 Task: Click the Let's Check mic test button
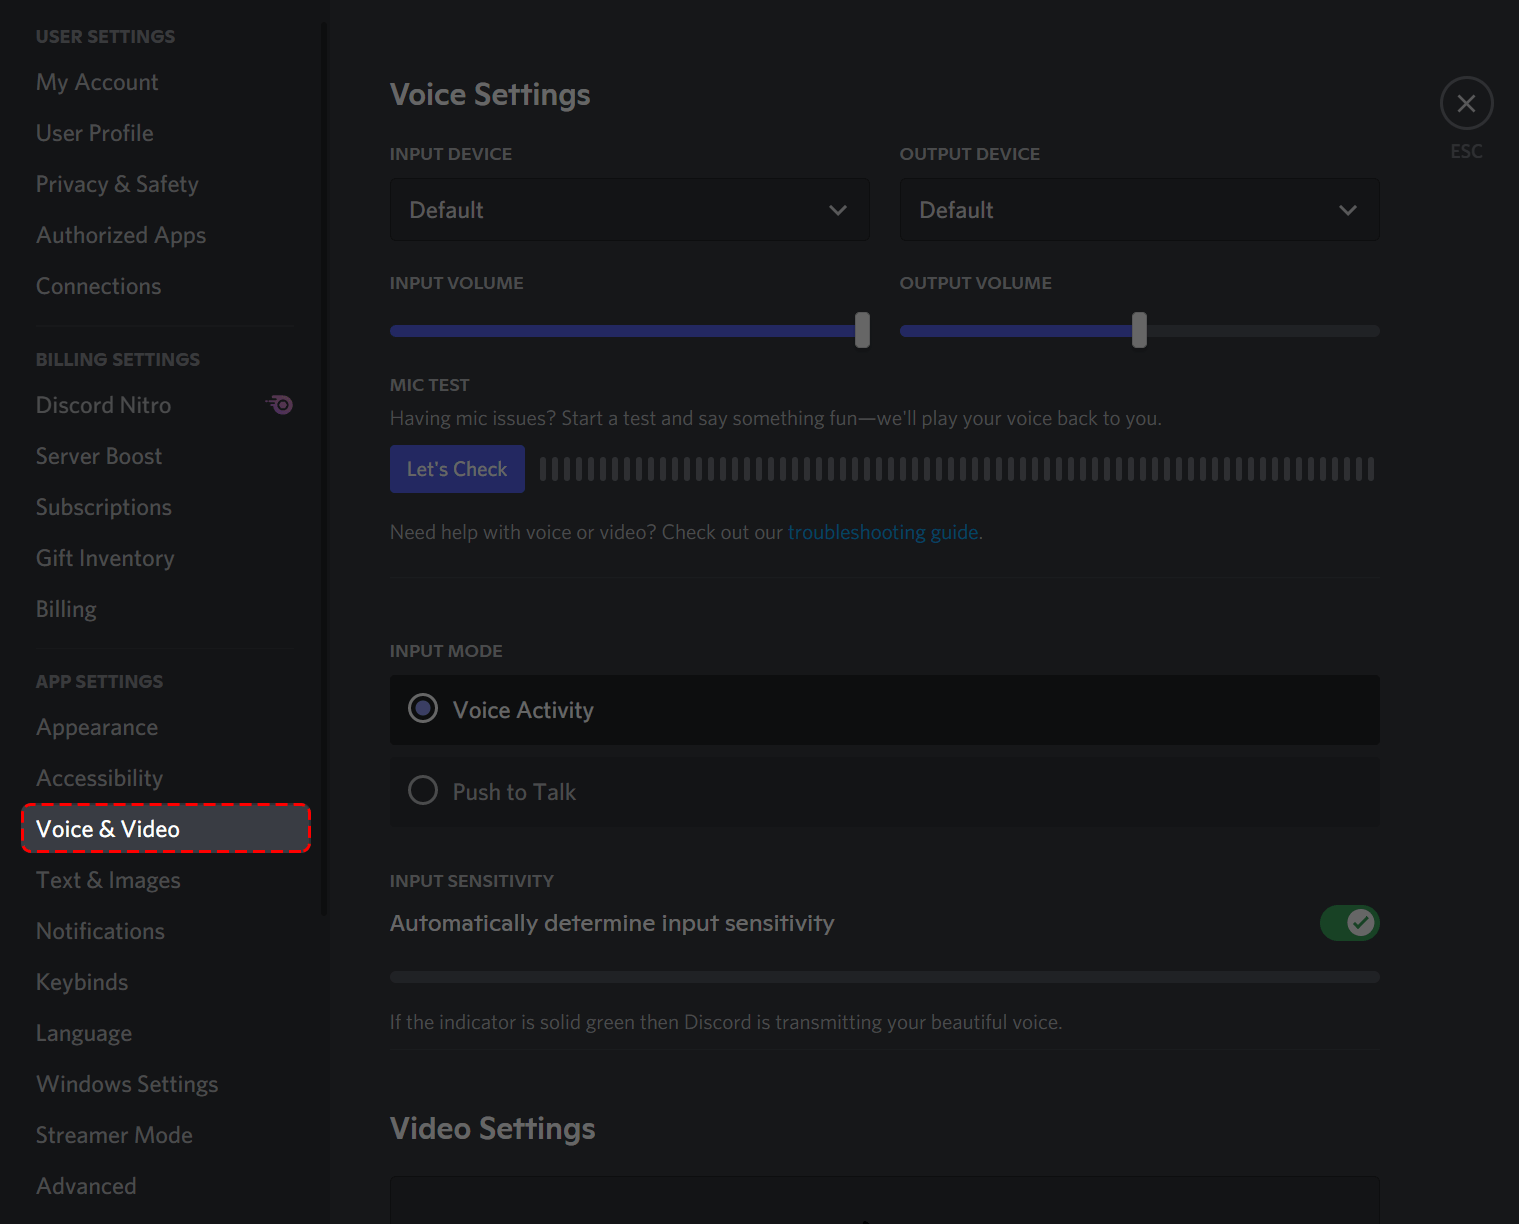456,468
